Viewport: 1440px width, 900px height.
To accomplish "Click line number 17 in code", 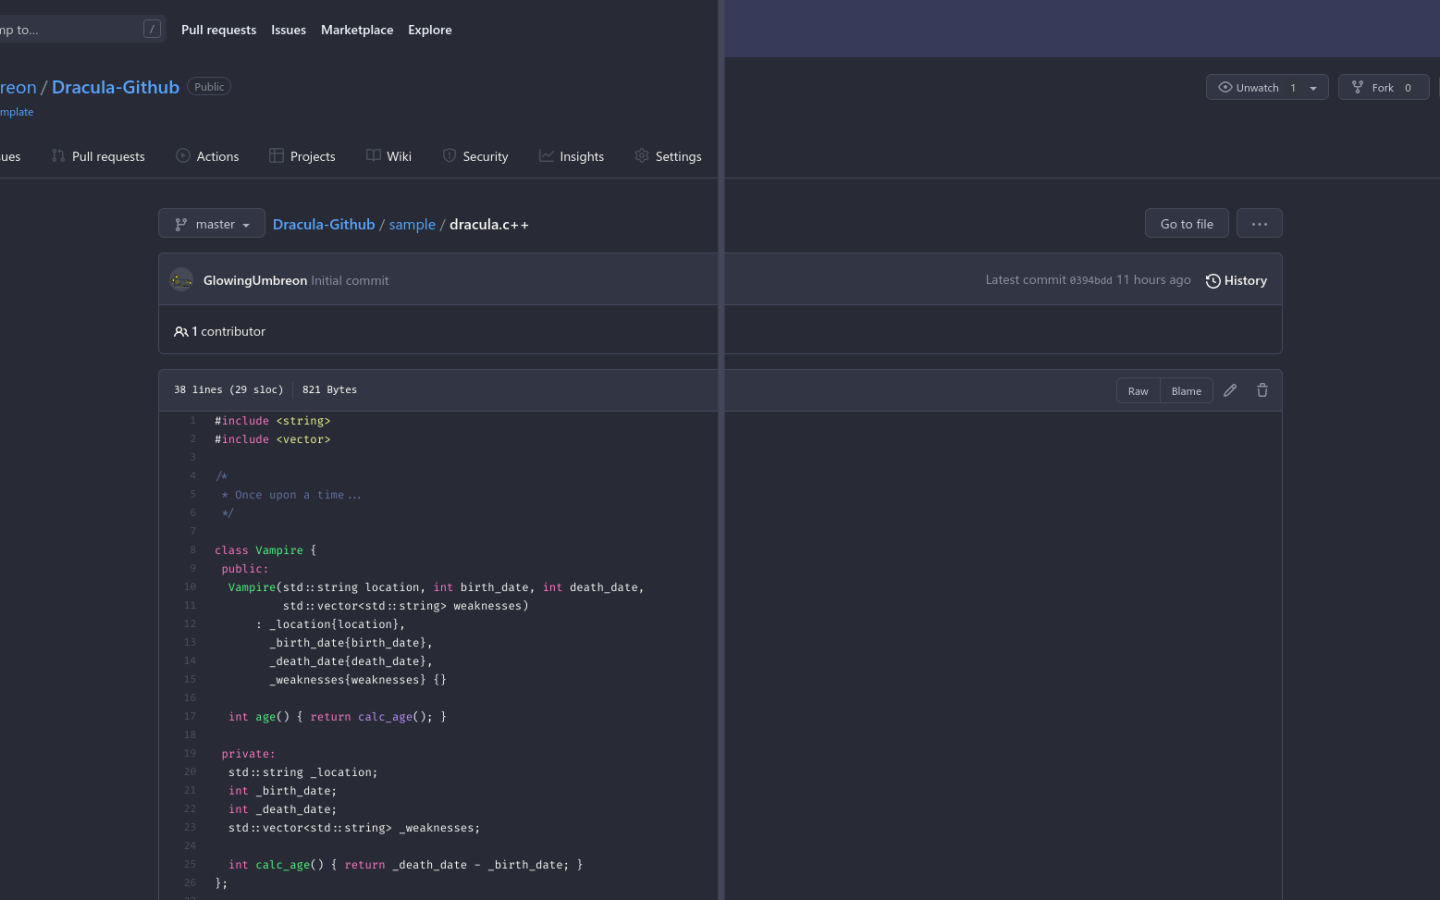I will coord(190,716).
